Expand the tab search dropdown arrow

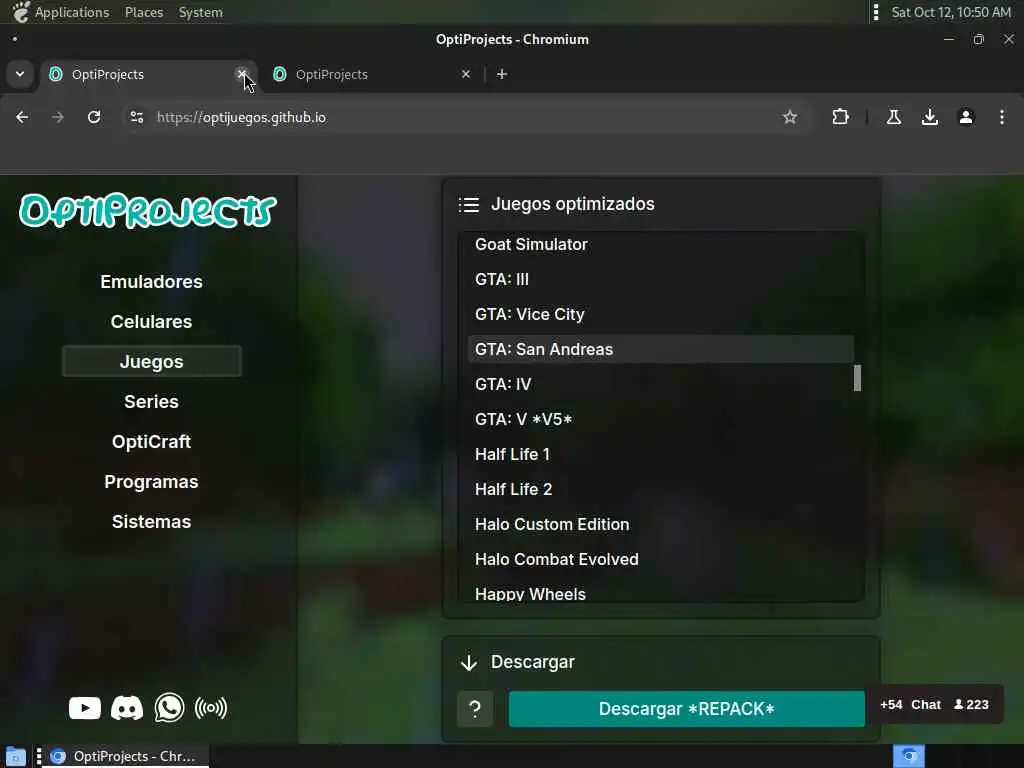[20, 74]
